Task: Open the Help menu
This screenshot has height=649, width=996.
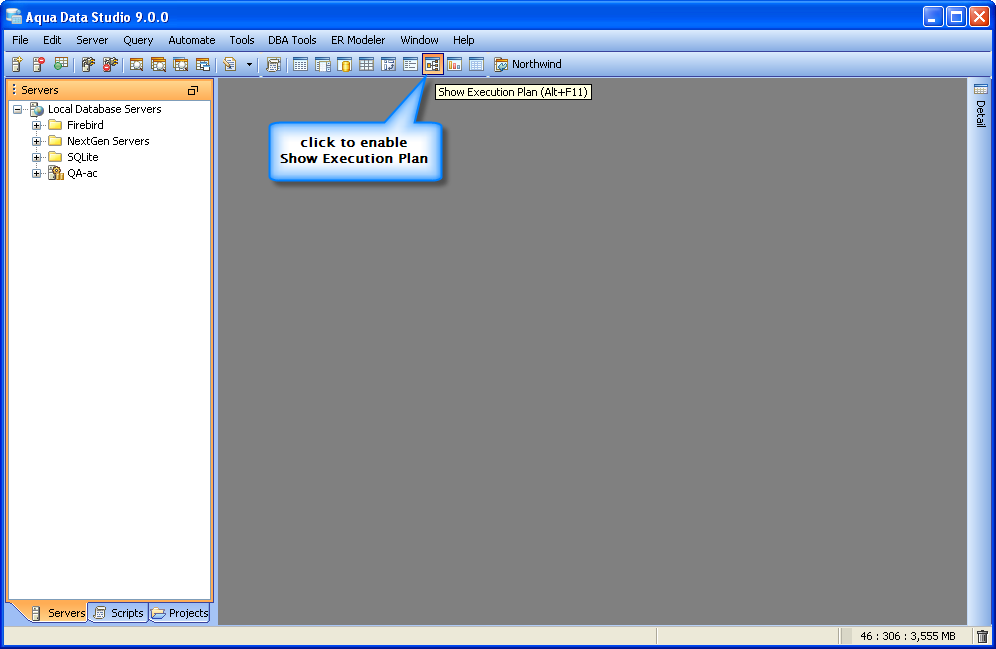Action: click(464, 40)
